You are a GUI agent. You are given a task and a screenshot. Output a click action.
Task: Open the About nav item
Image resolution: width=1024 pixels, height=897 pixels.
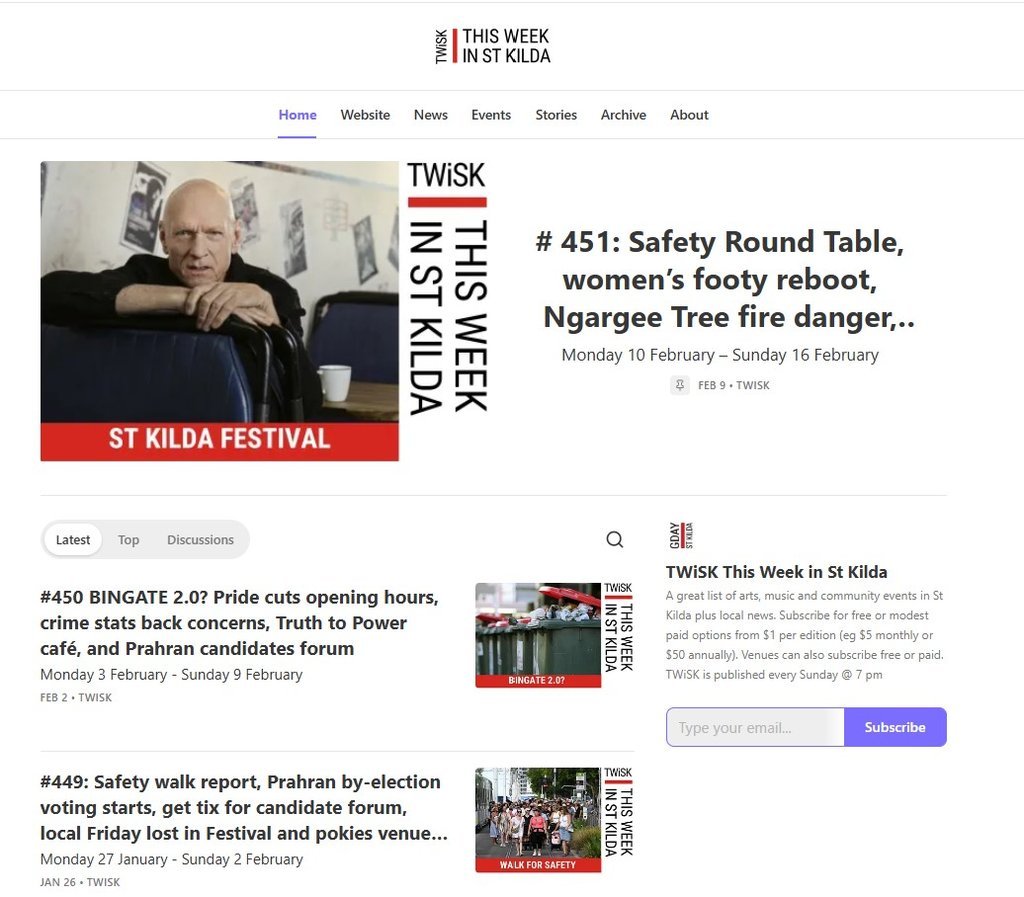(x=689, y=115)
